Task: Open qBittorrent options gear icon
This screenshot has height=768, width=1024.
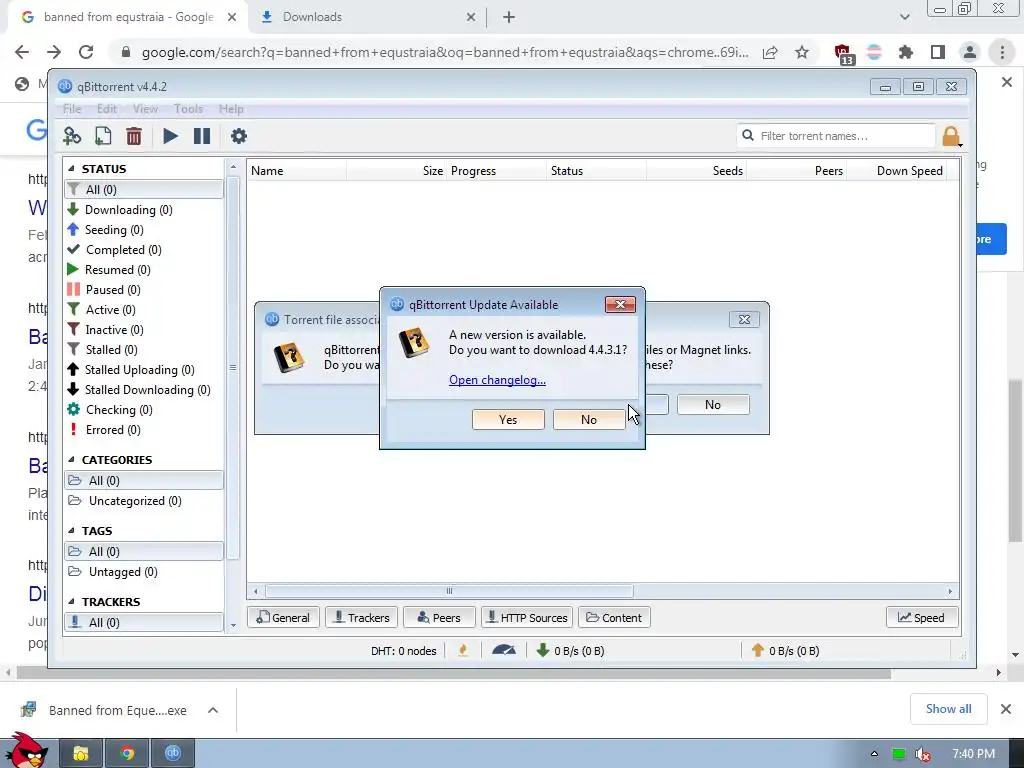Action: point(239,136)
